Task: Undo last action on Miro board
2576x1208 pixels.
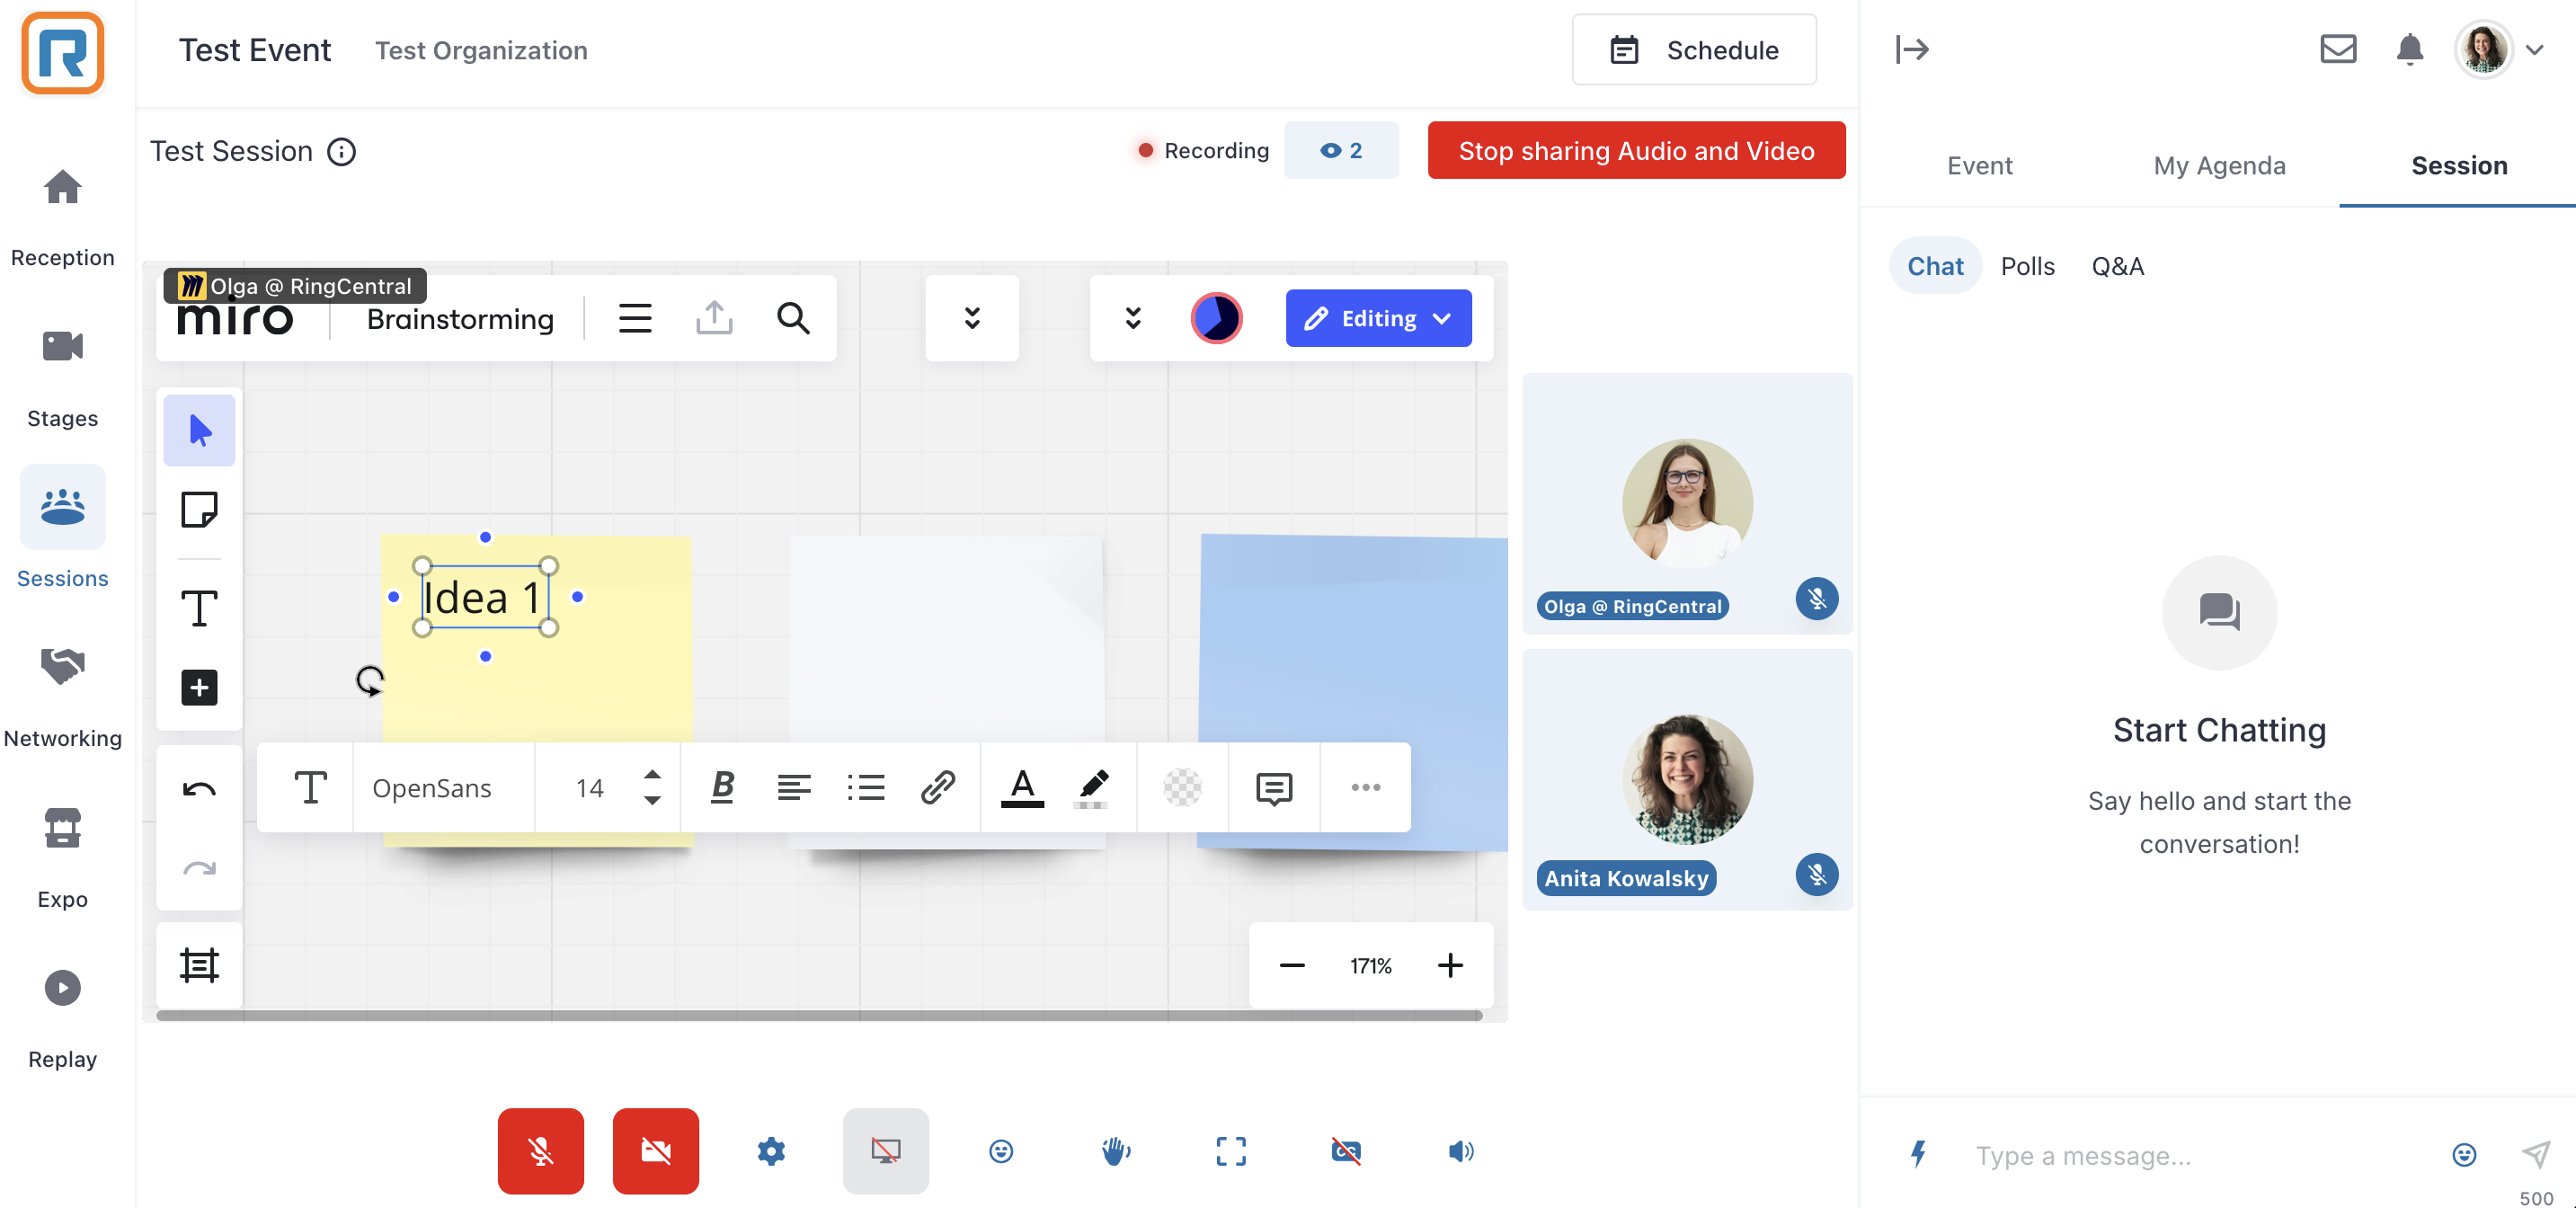Action: [199, 789]
